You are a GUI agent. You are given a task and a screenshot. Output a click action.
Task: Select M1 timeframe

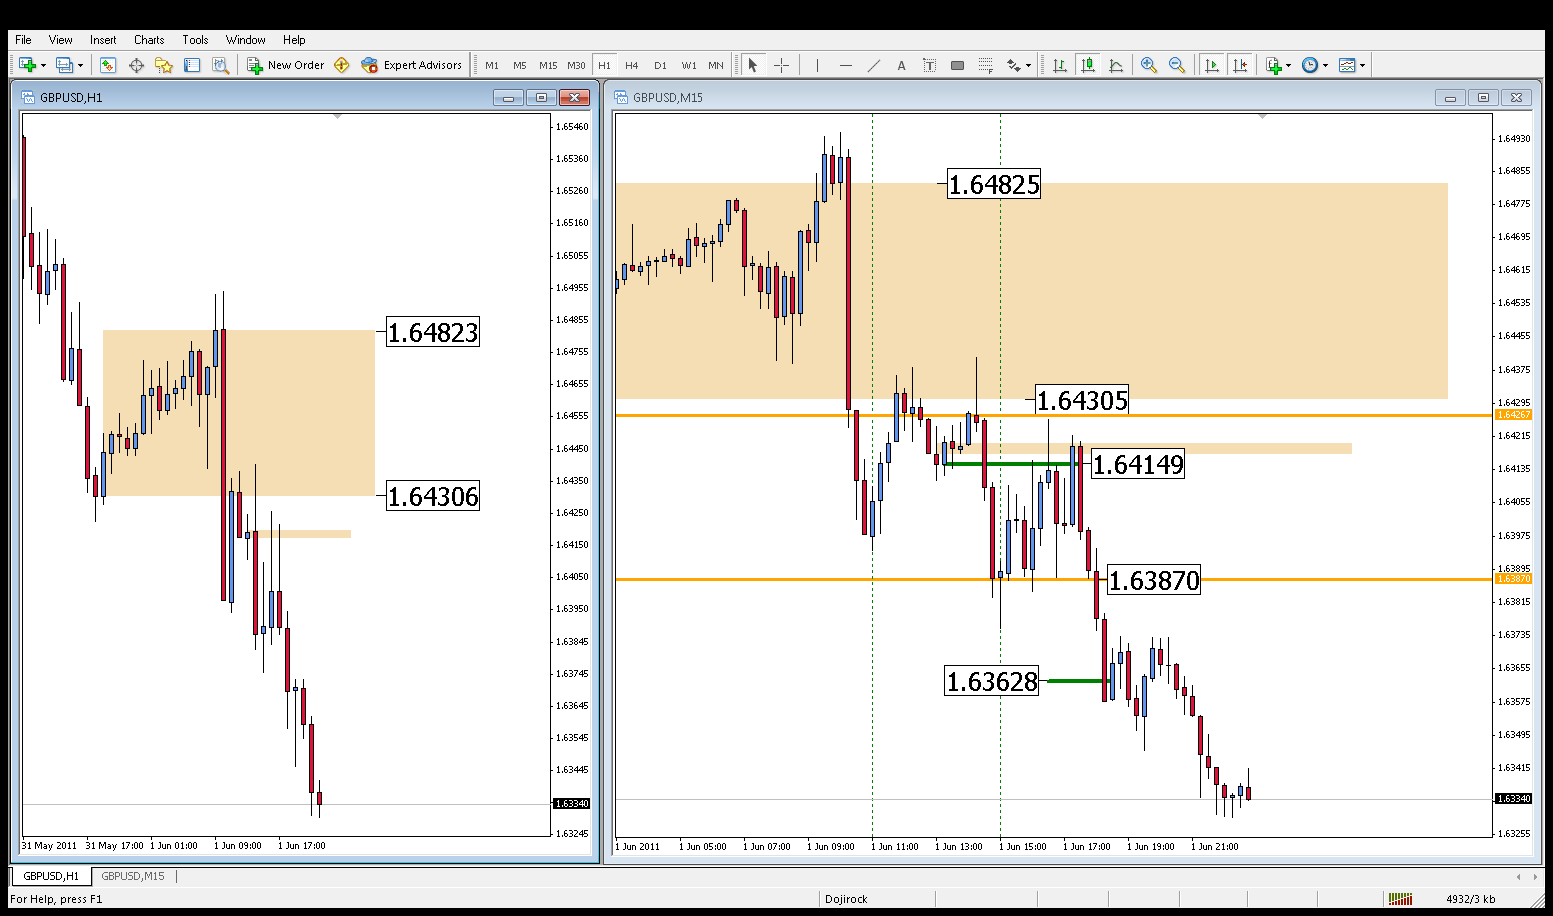pyautogui.click(x=492, y=65)
